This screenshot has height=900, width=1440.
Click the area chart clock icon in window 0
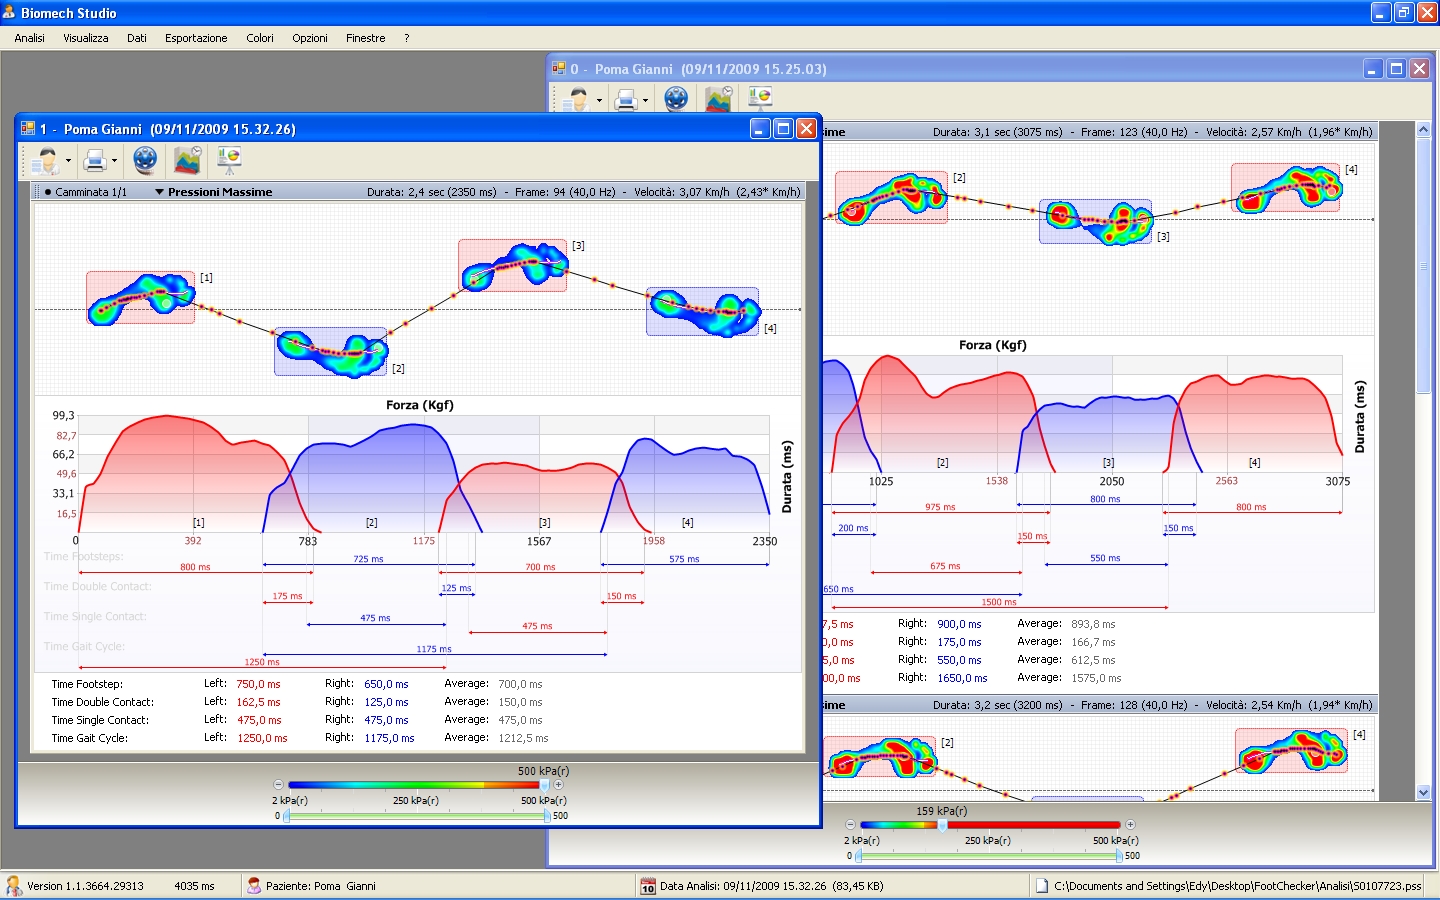pos(718,99)
